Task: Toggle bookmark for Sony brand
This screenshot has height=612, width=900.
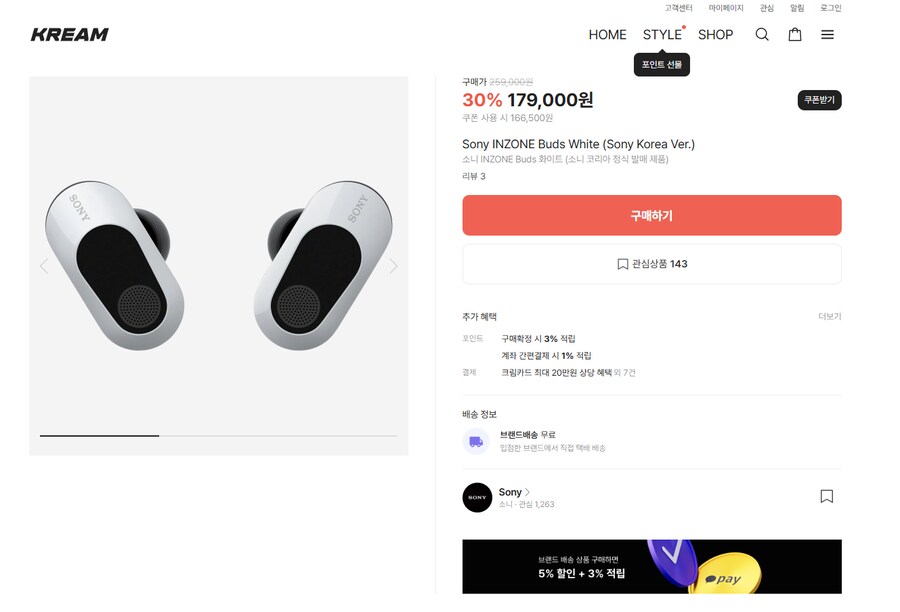Action: [826, 496]
